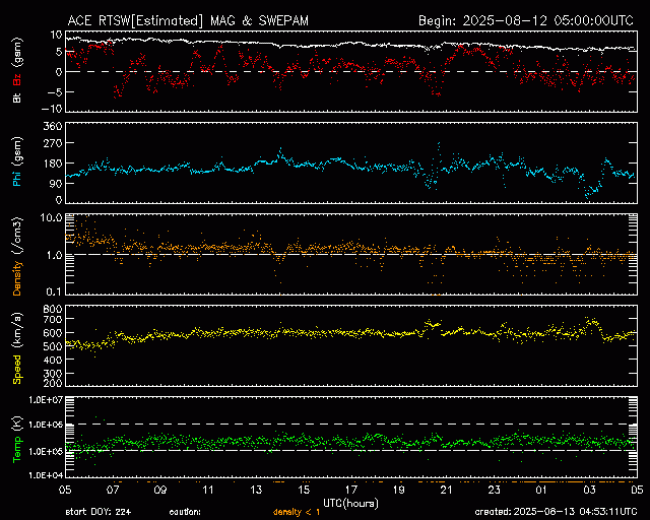Click the '13' hour label on the time axis
The height and width of the screenshot is (520, 650).
coord(256,490)
